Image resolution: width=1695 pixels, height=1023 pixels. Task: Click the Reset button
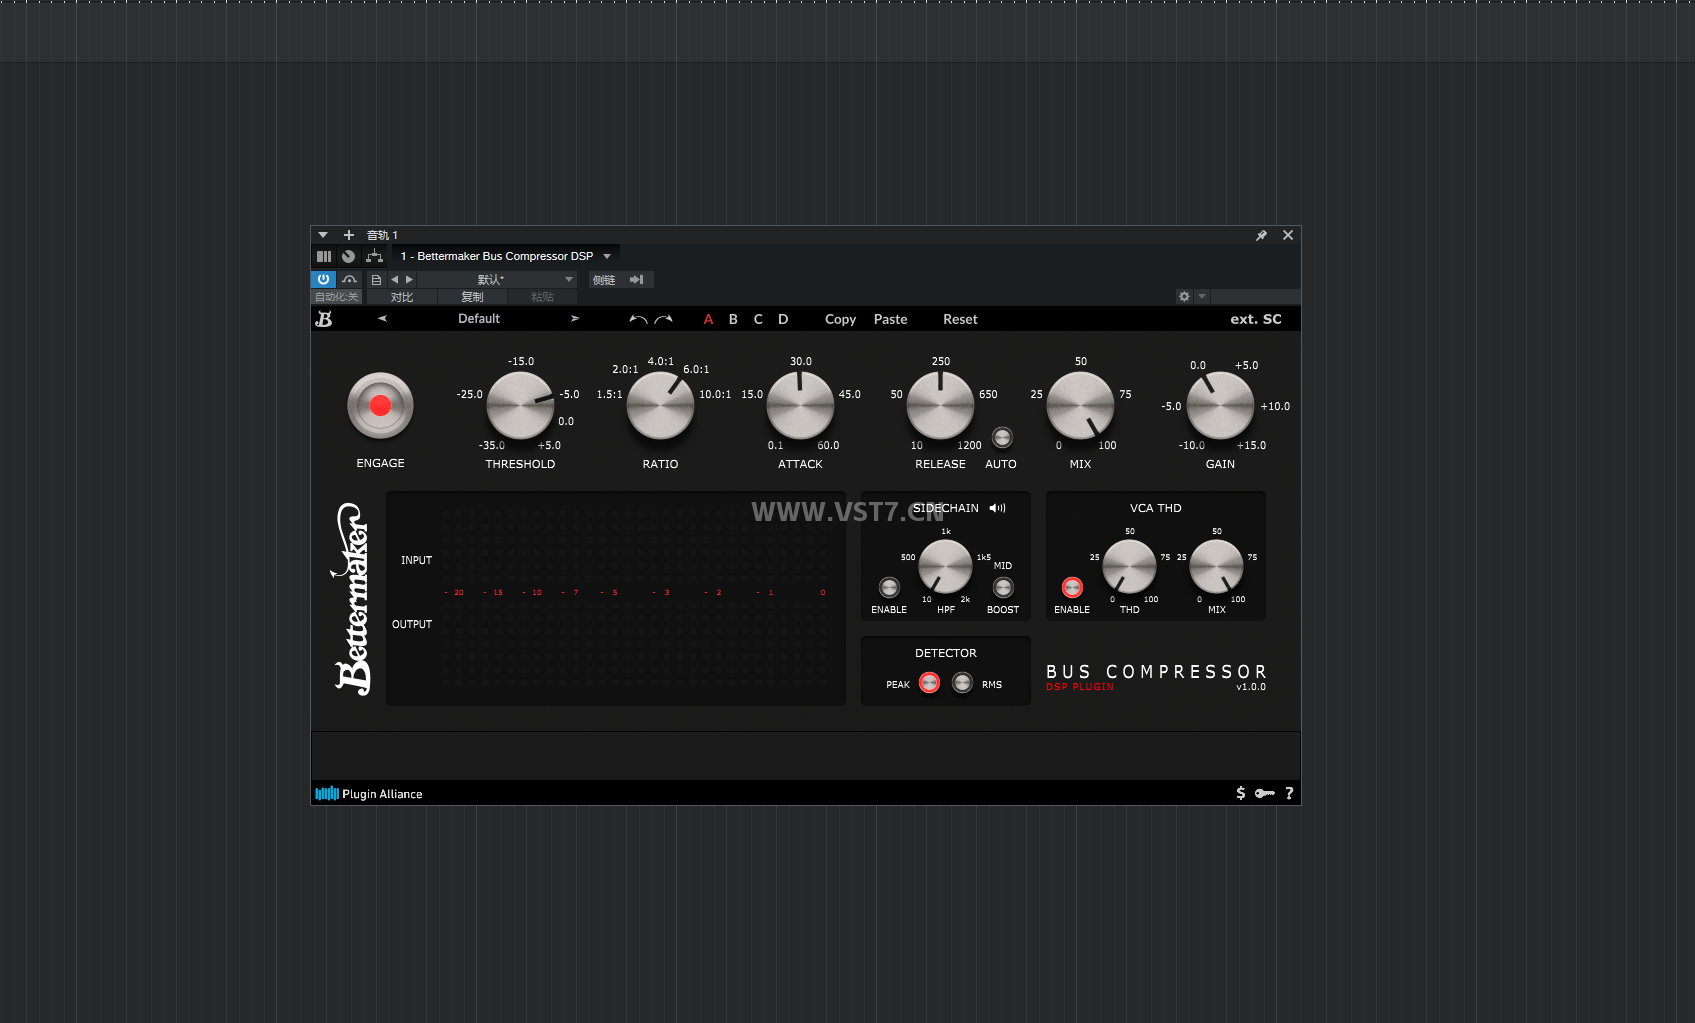pos(960,319)
